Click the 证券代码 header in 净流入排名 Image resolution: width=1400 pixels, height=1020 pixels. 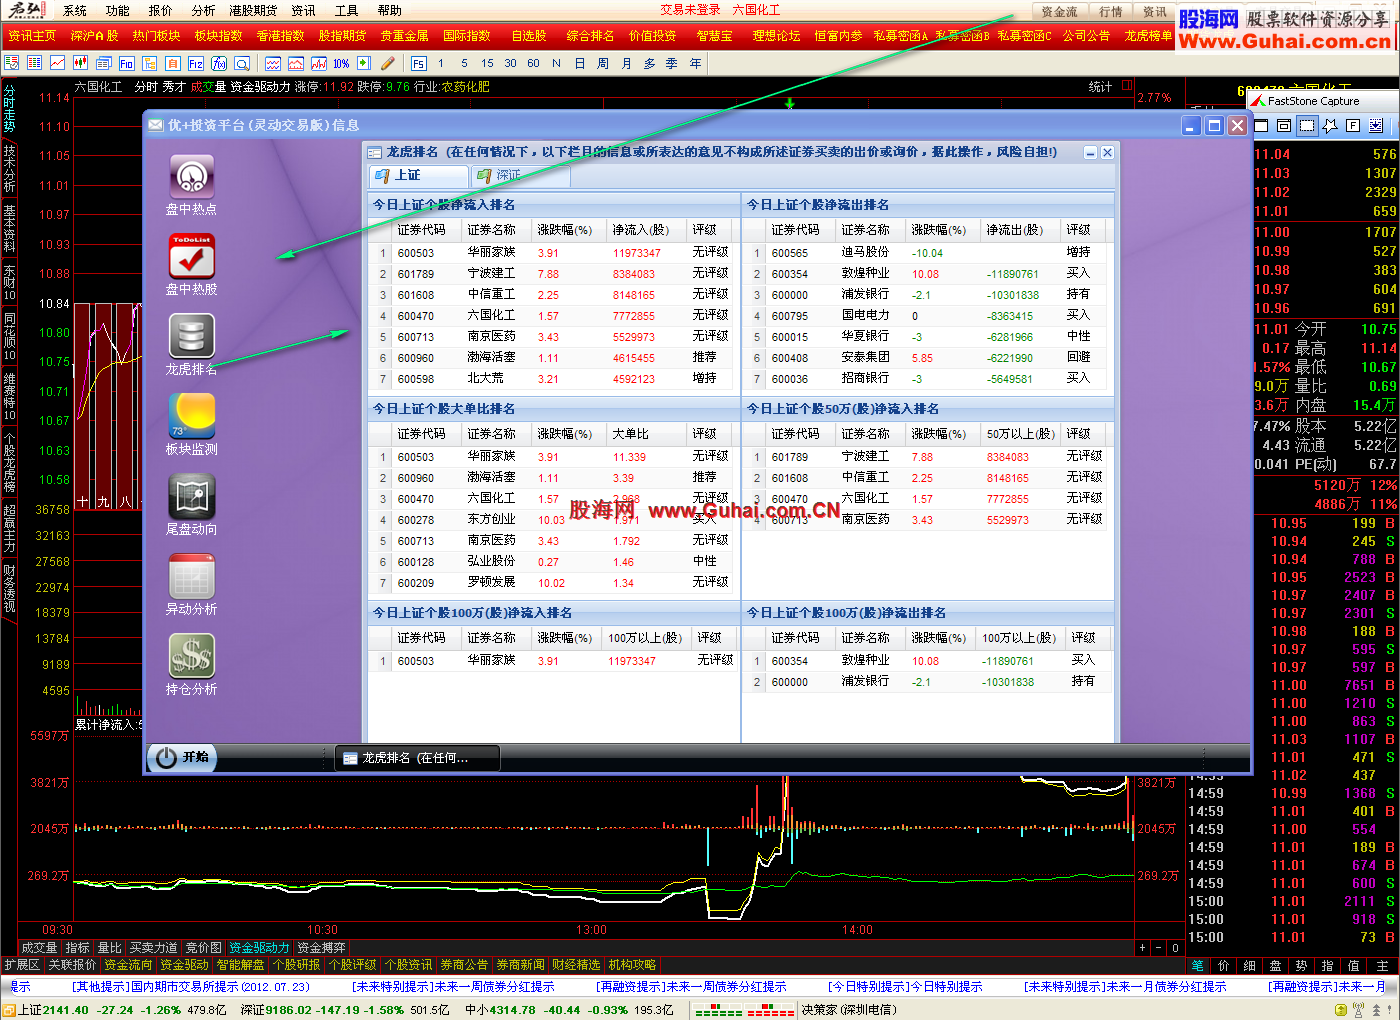point(421,230)
